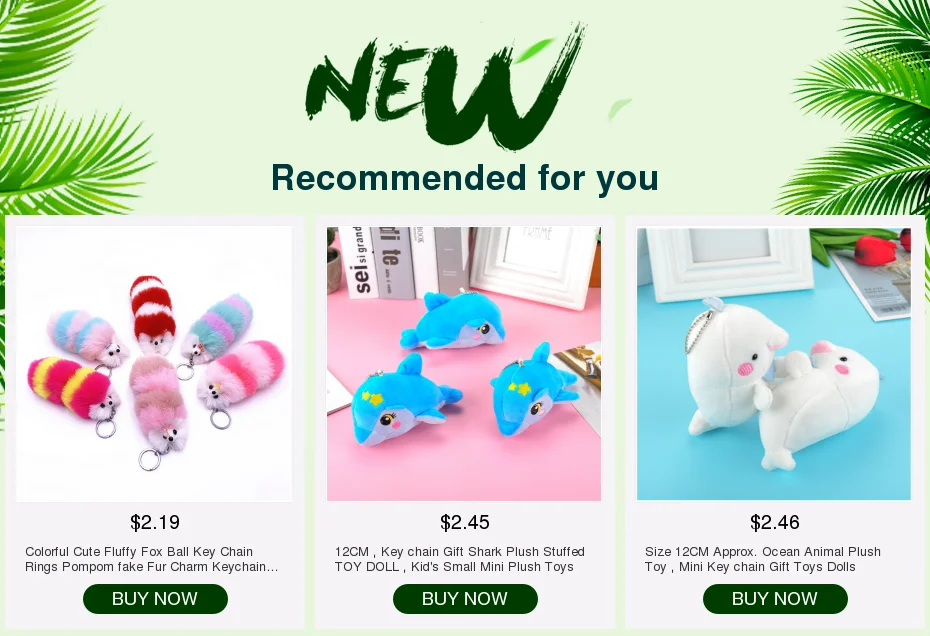Open the Ocean Animal Plush Toy title
Screen dimensions: 930x636
pos(763,559)
